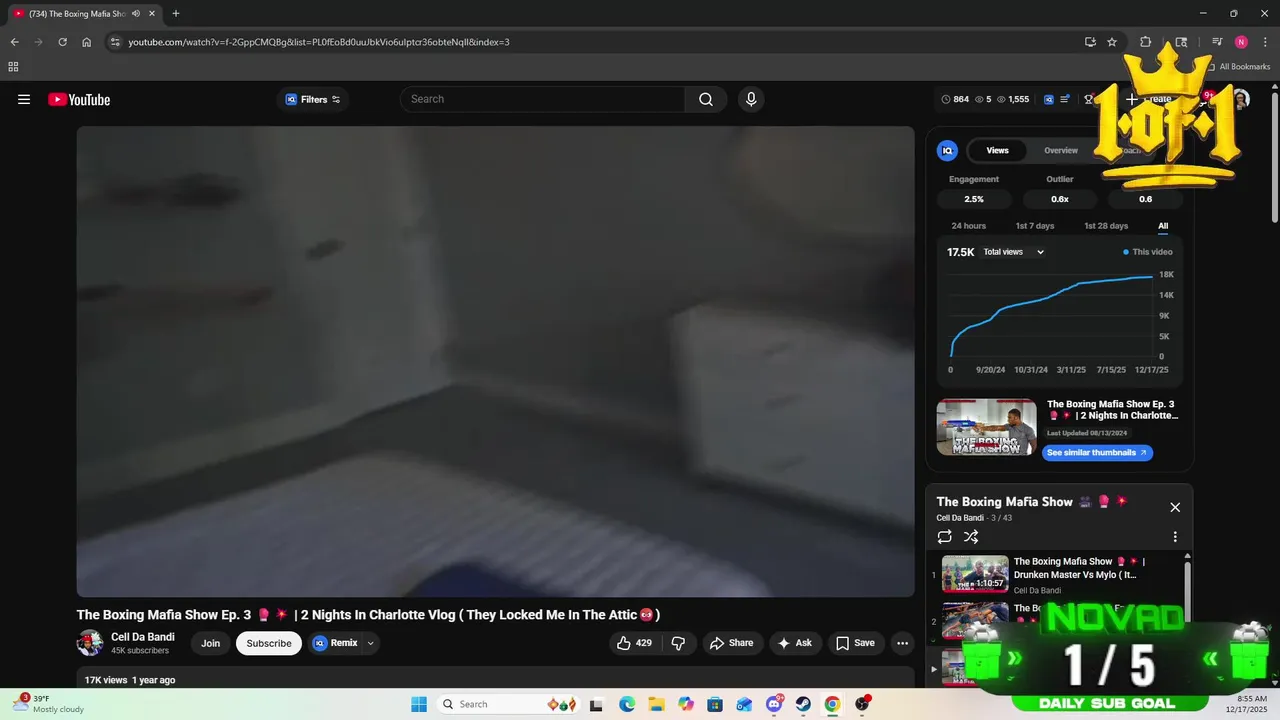
Task: Click the Join button
Action: (210, 643)
